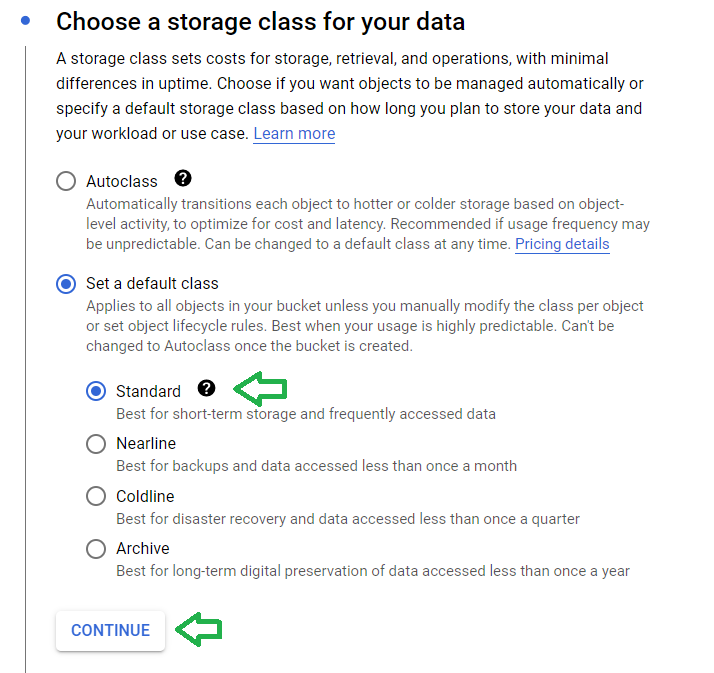714x673 pixels.
Task: Click the green arrow pointing at Continue
Action: tap(199, 629)
